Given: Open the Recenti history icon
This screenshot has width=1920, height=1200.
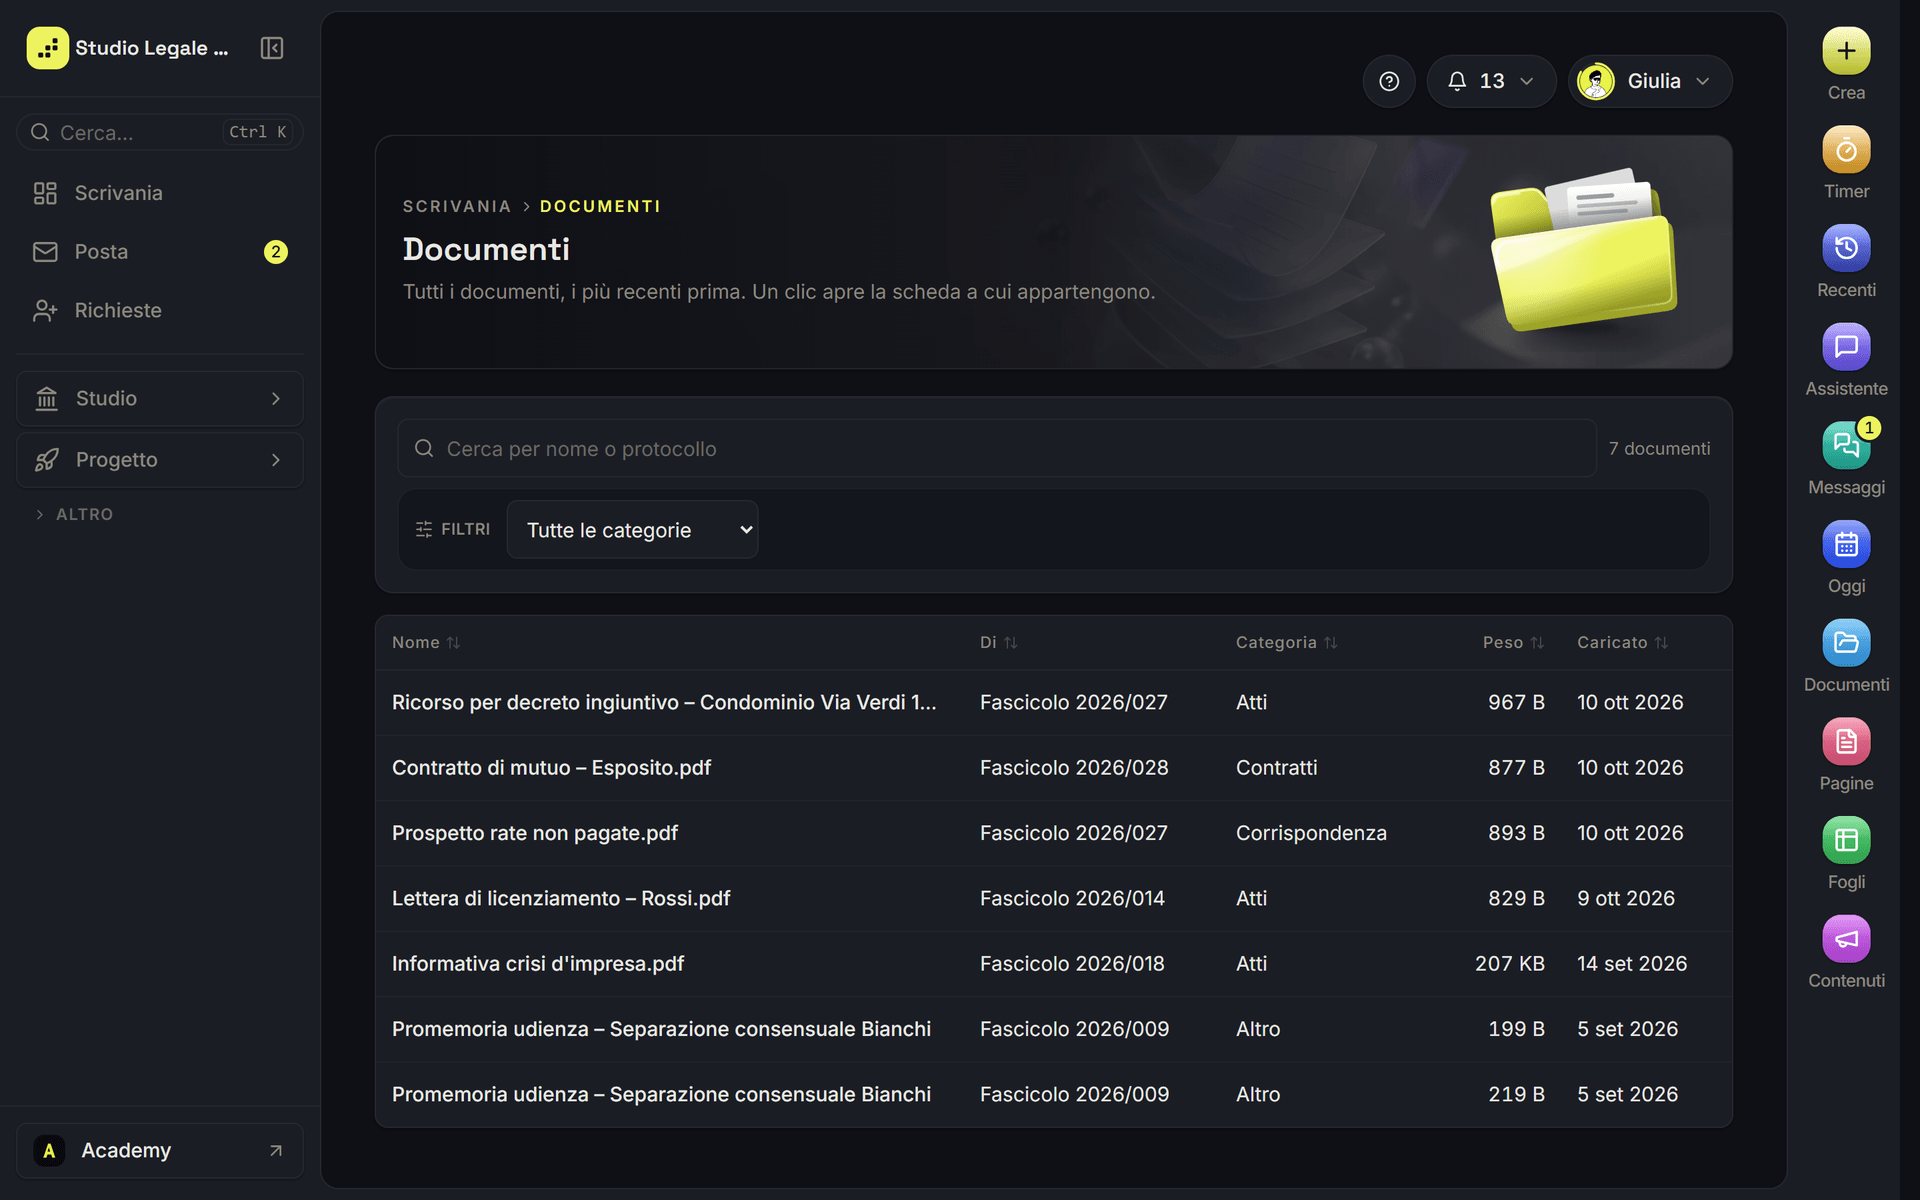Looking at the screenshot, I should [1846, 248].
